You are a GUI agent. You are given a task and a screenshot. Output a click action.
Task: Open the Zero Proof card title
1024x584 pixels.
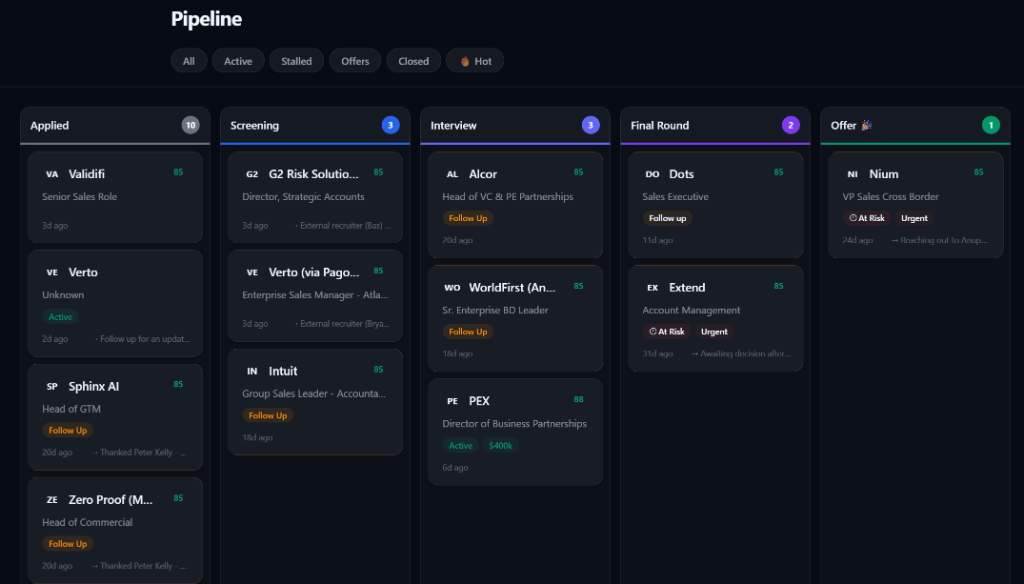(110, 500)
